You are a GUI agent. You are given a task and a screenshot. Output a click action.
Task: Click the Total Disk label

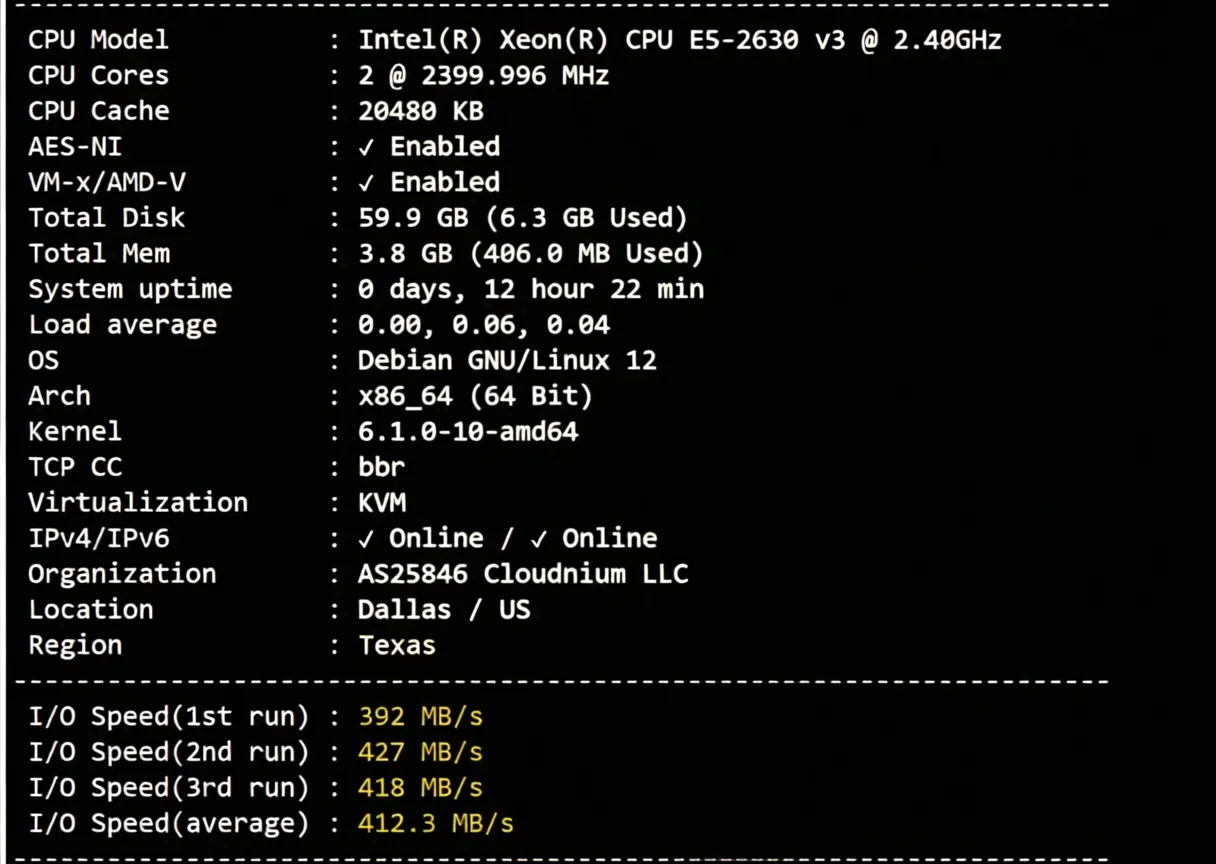[106, 218]
